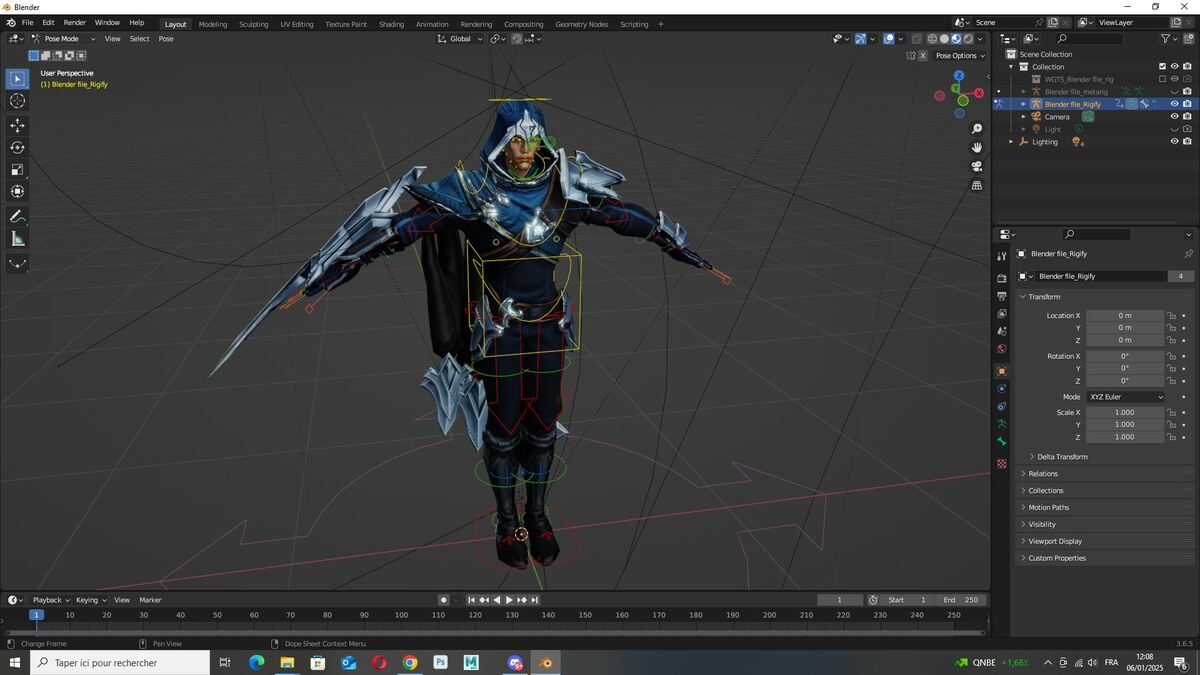Click the End frame 250 field
This screenshot has width=1200, height=675.
coord(961,600)
